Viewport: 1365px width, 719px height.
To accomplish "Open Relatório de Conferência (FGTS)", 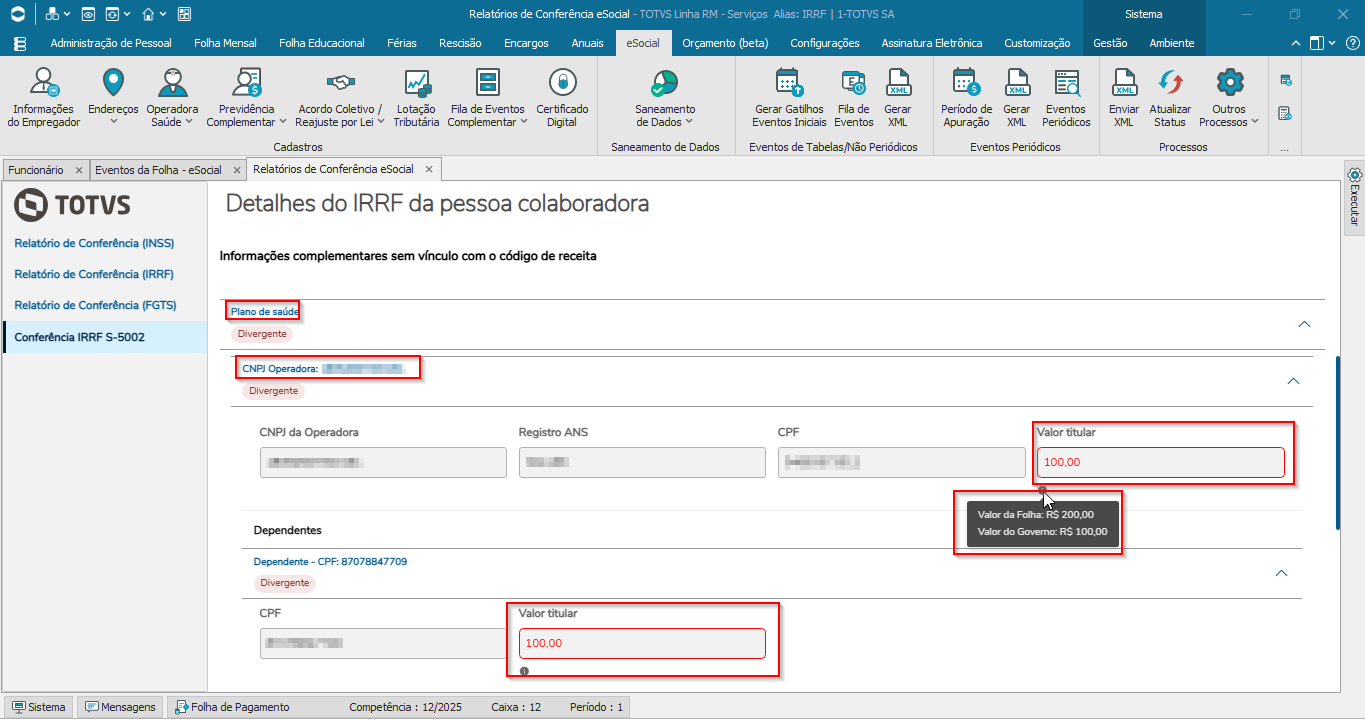I will click(94, 305).
